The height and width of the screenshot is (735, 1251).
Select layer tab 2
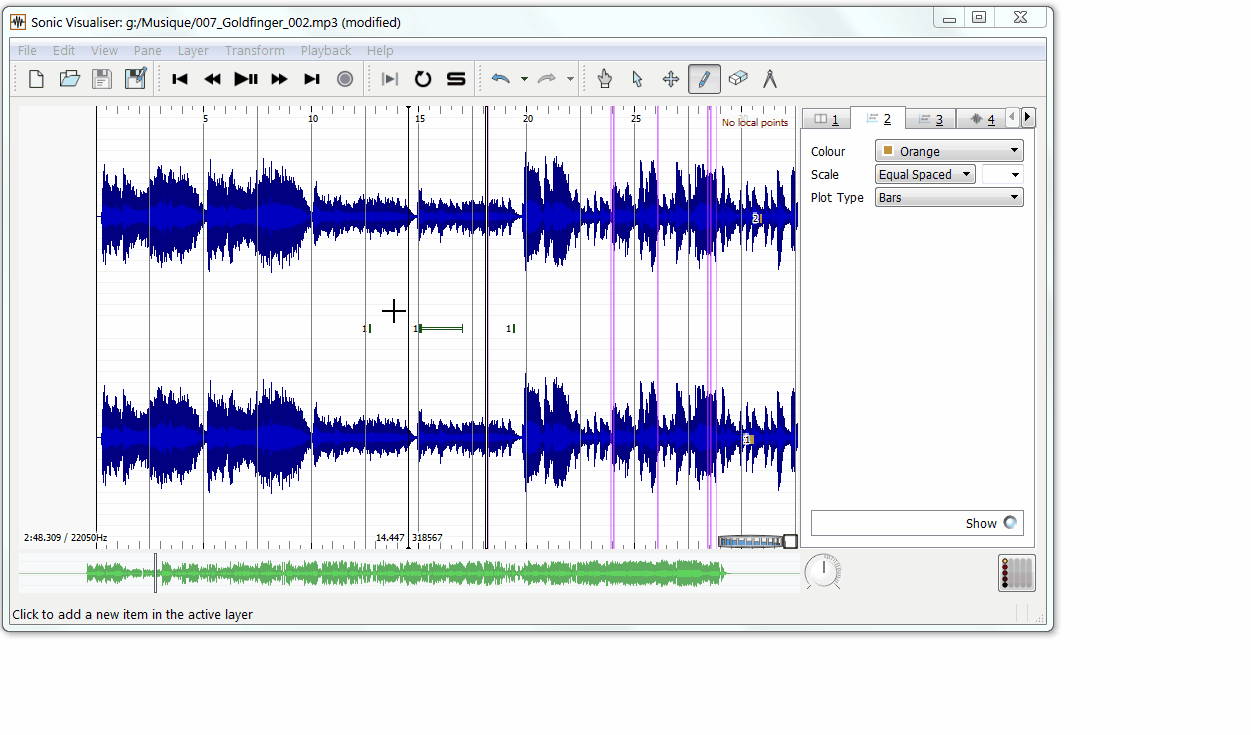tap(878, 118)
